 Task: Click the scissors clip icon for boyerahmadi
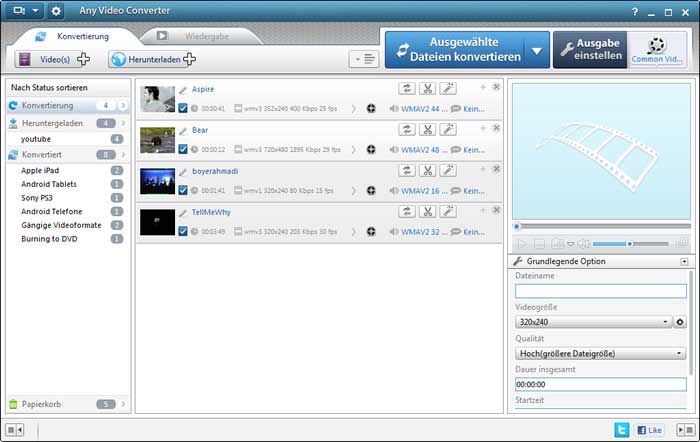coord(427,171)
